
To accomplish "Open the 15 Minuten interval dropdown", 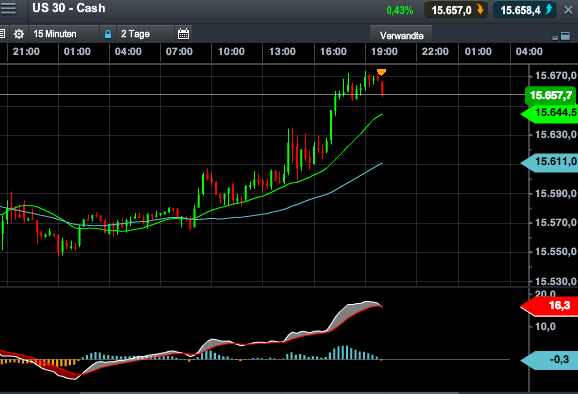I will pyautogui.click(x=64, y=34).
